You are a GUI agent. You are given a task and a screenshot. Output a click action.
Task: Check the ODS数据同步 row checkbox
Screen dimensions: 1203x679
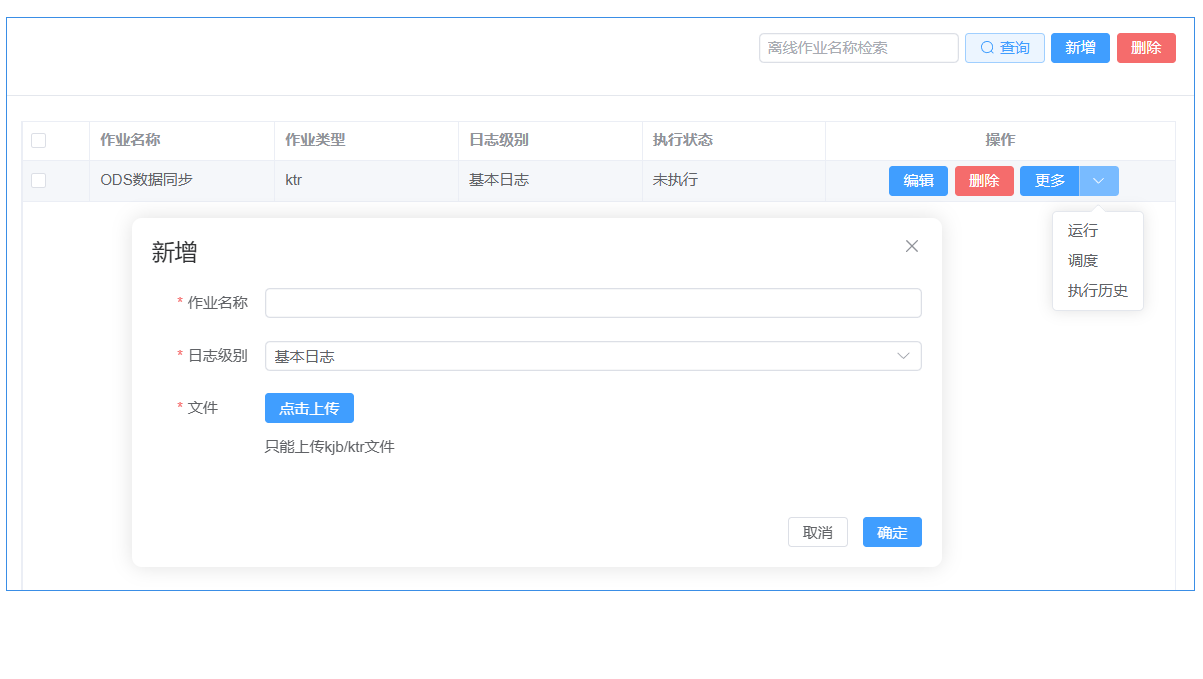38,180
